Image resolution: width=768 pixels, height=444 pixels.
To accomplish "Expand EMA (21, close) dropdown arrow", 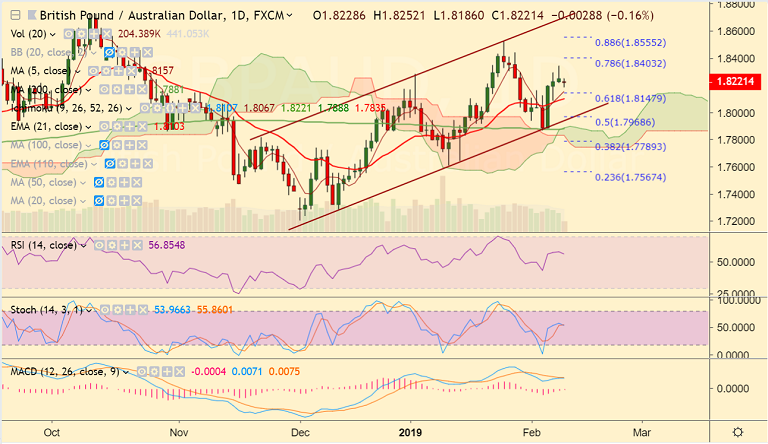I will pyautogui.click(x=88, y=127).
